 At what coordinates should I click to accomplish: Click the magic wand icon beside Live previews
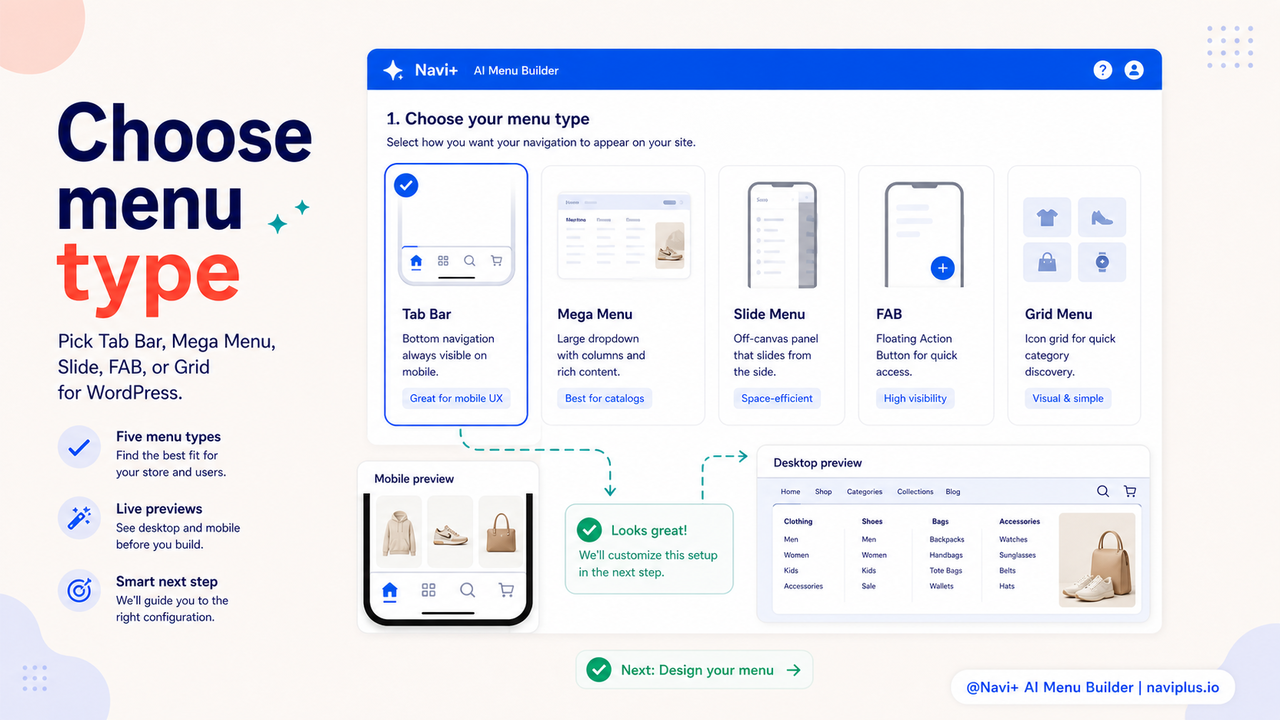tap(79, 518)
